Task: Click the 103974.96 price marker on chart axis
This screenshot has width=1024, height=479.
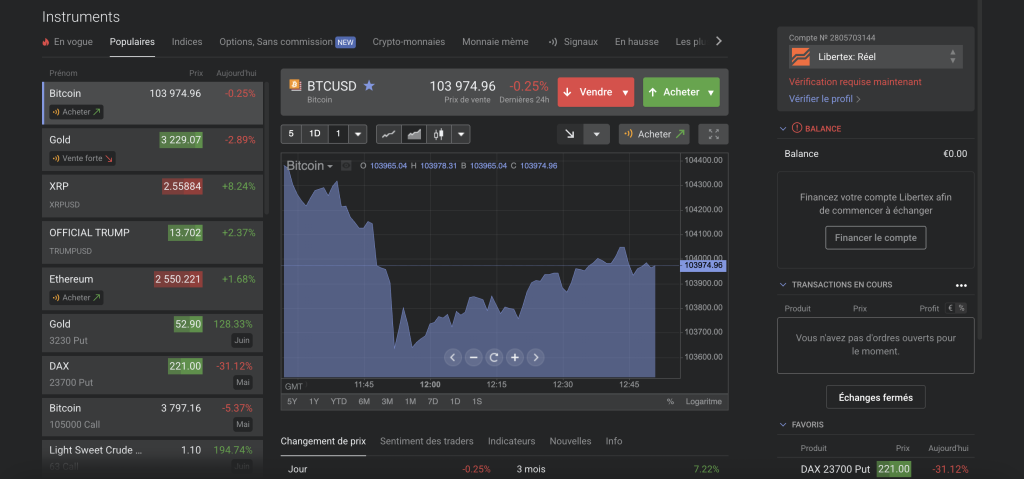Action: (703, 265)
